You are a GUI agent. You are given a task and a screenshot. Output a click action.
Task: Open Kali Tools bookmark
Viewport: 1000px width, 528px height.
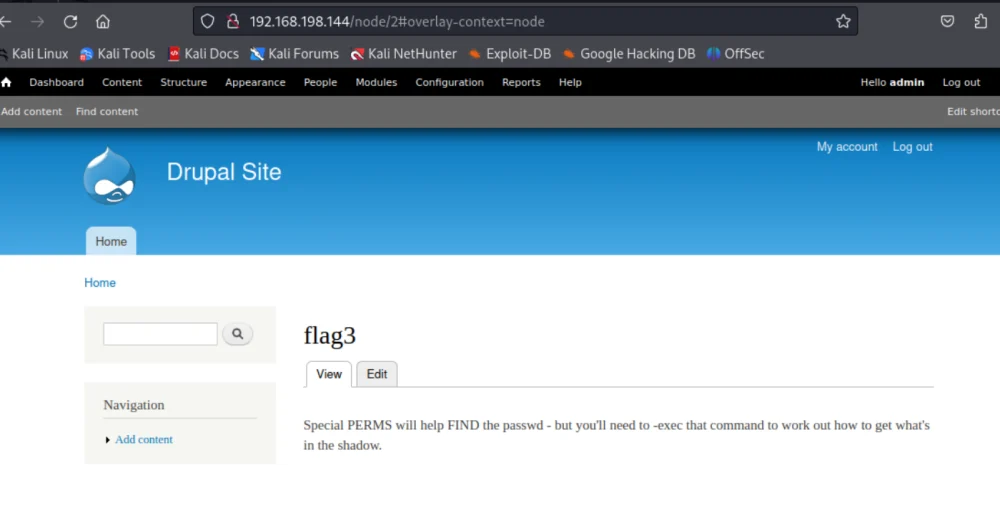click(117, 54)
